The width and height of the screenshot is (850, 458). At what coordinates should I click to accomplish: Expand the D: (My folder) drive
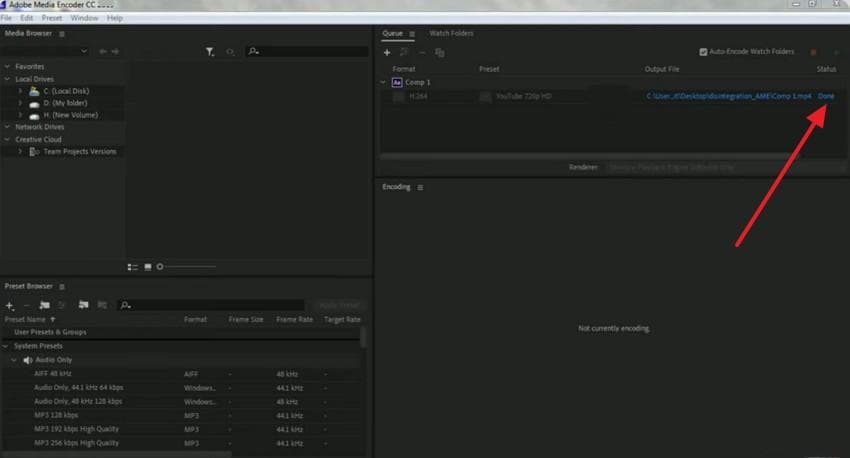pyautogui.click(x=21, y=103)
